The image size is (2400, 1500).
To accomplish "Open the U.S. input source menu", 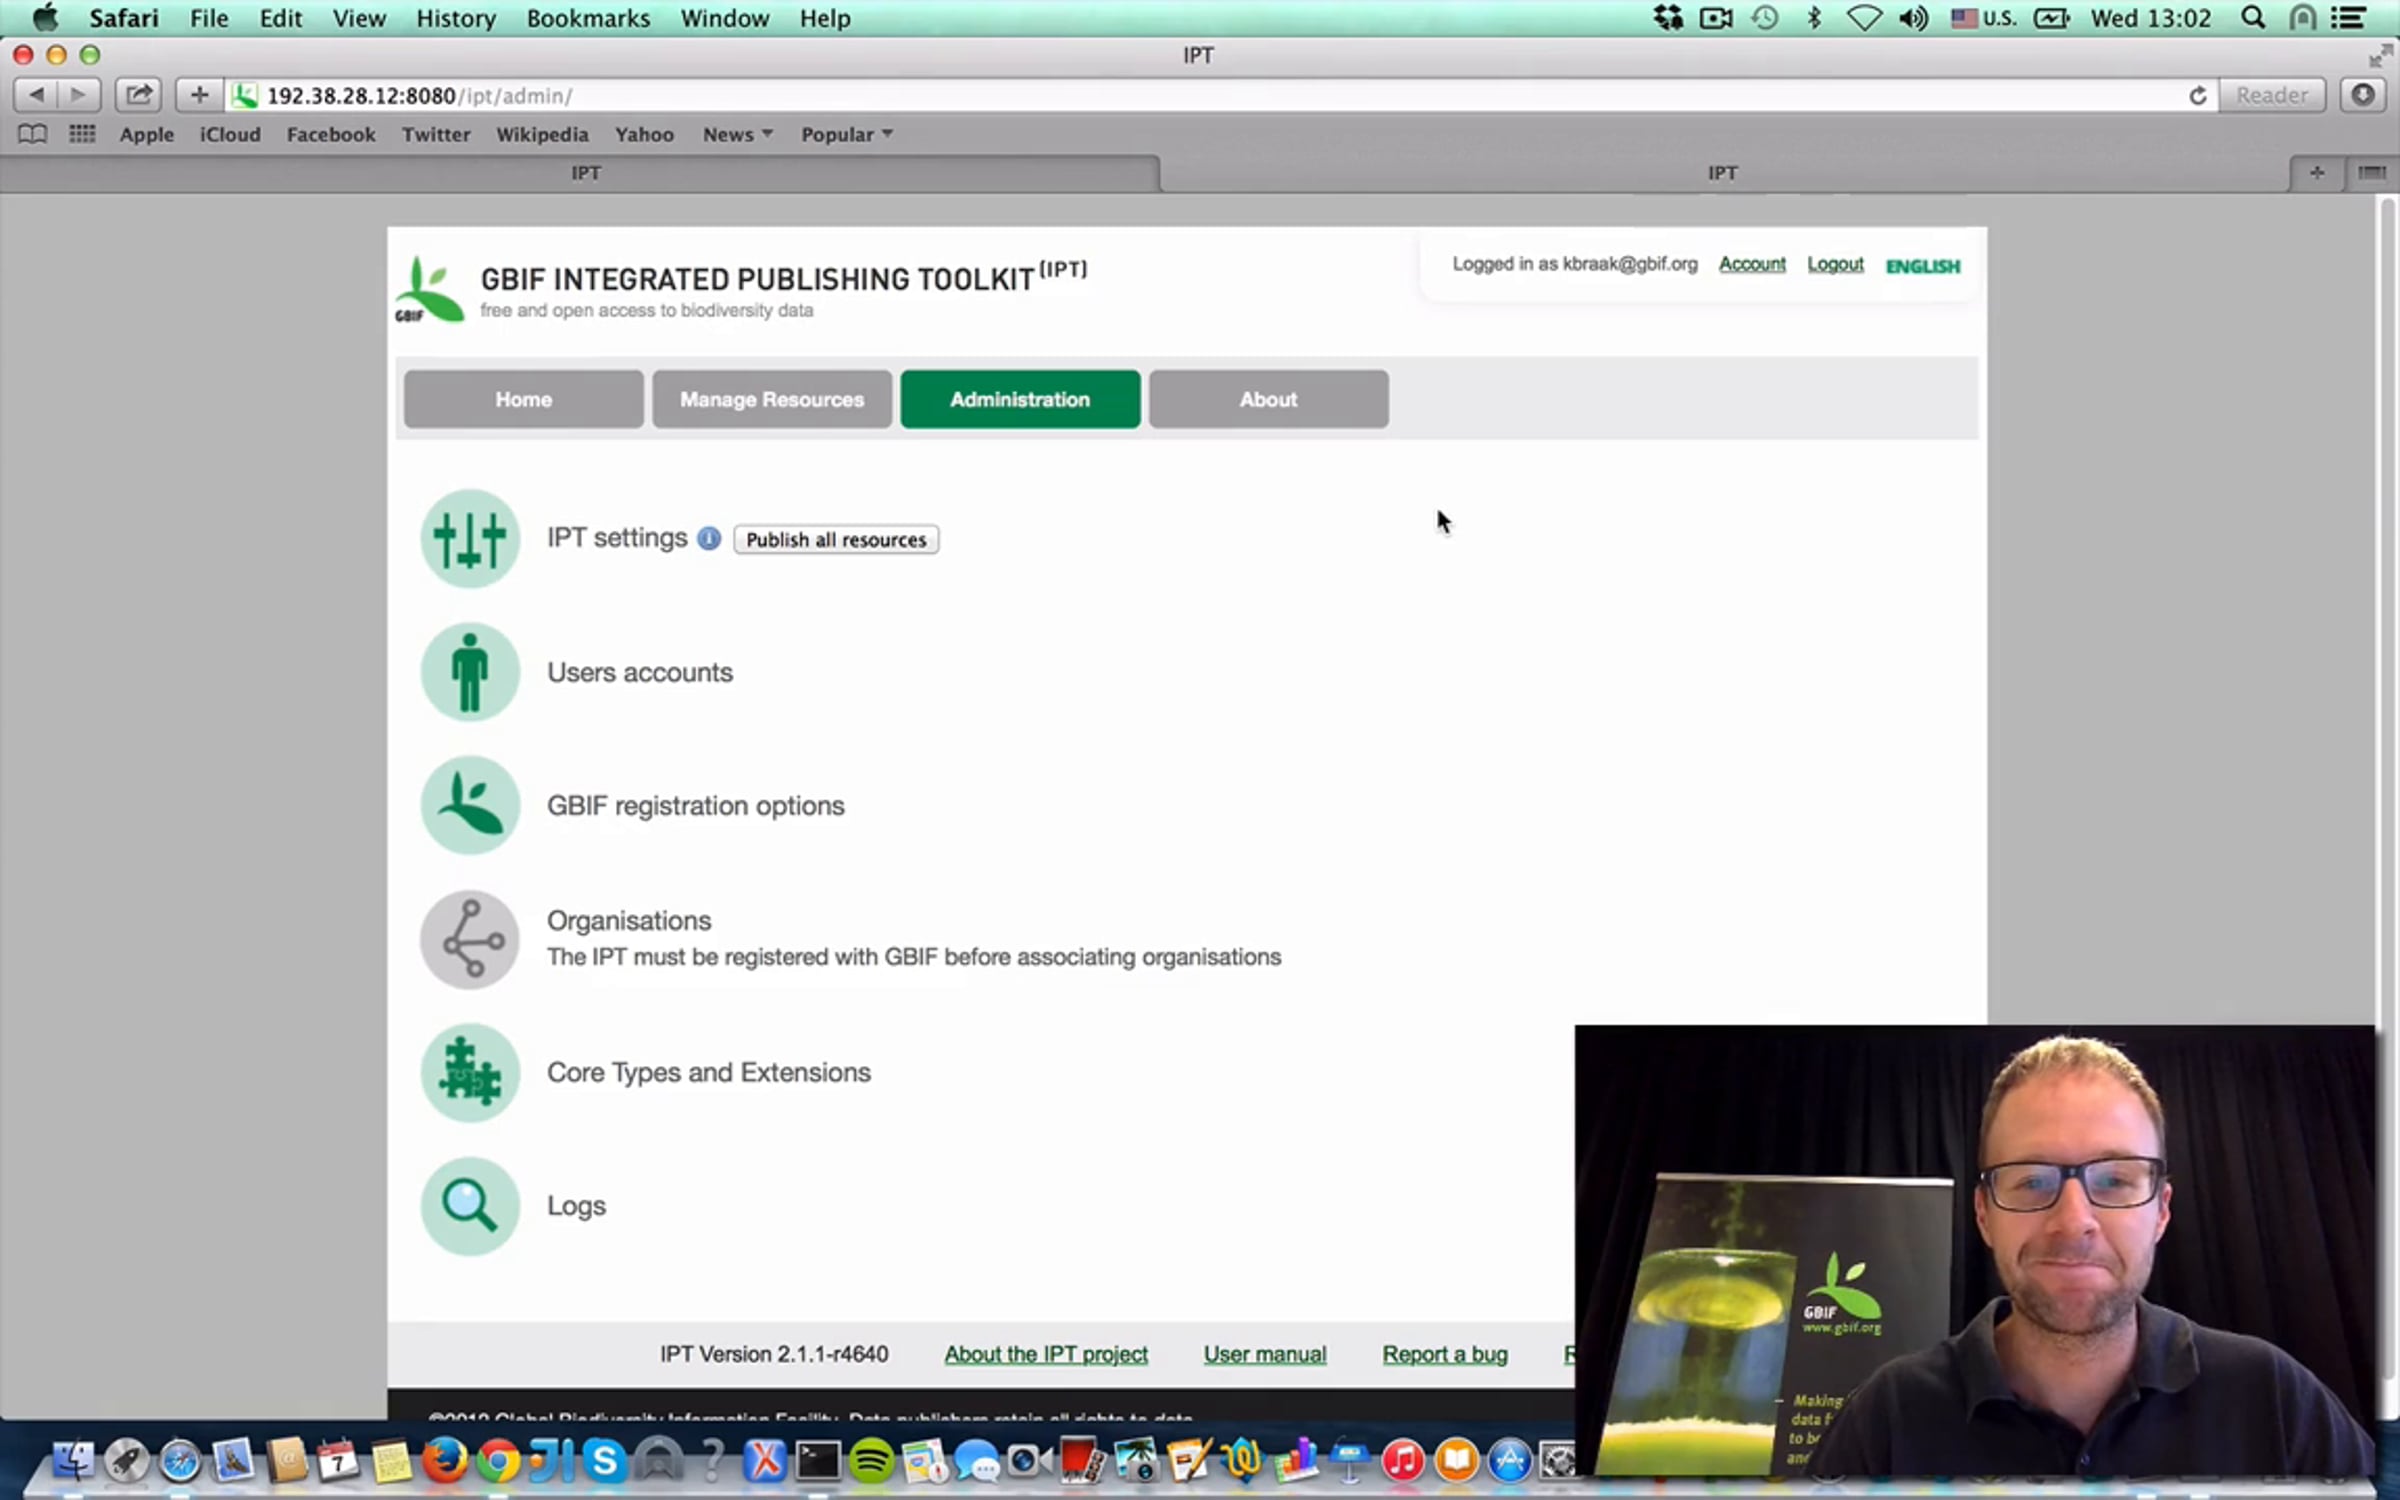I will pos(1984,18).
